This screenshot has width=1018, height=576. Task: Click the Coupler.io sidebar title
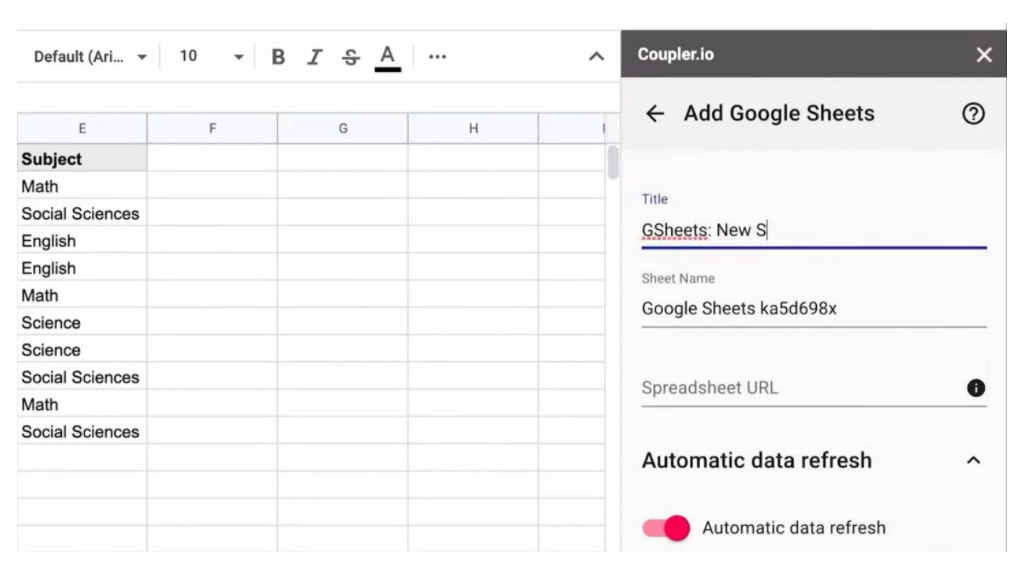point(675,55)
